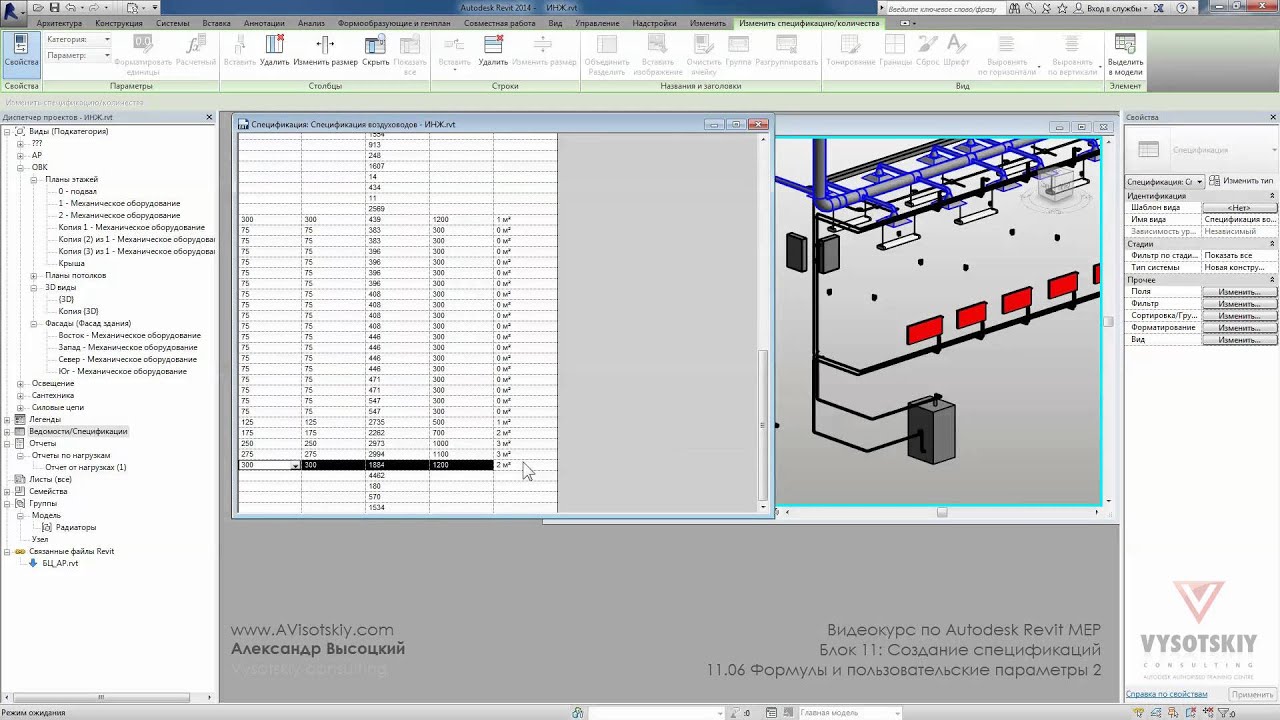Select Радиаторы group in project browser
Image resolution: width=1280 pixels, height=720 pixels.
click(x=76, y=528)
